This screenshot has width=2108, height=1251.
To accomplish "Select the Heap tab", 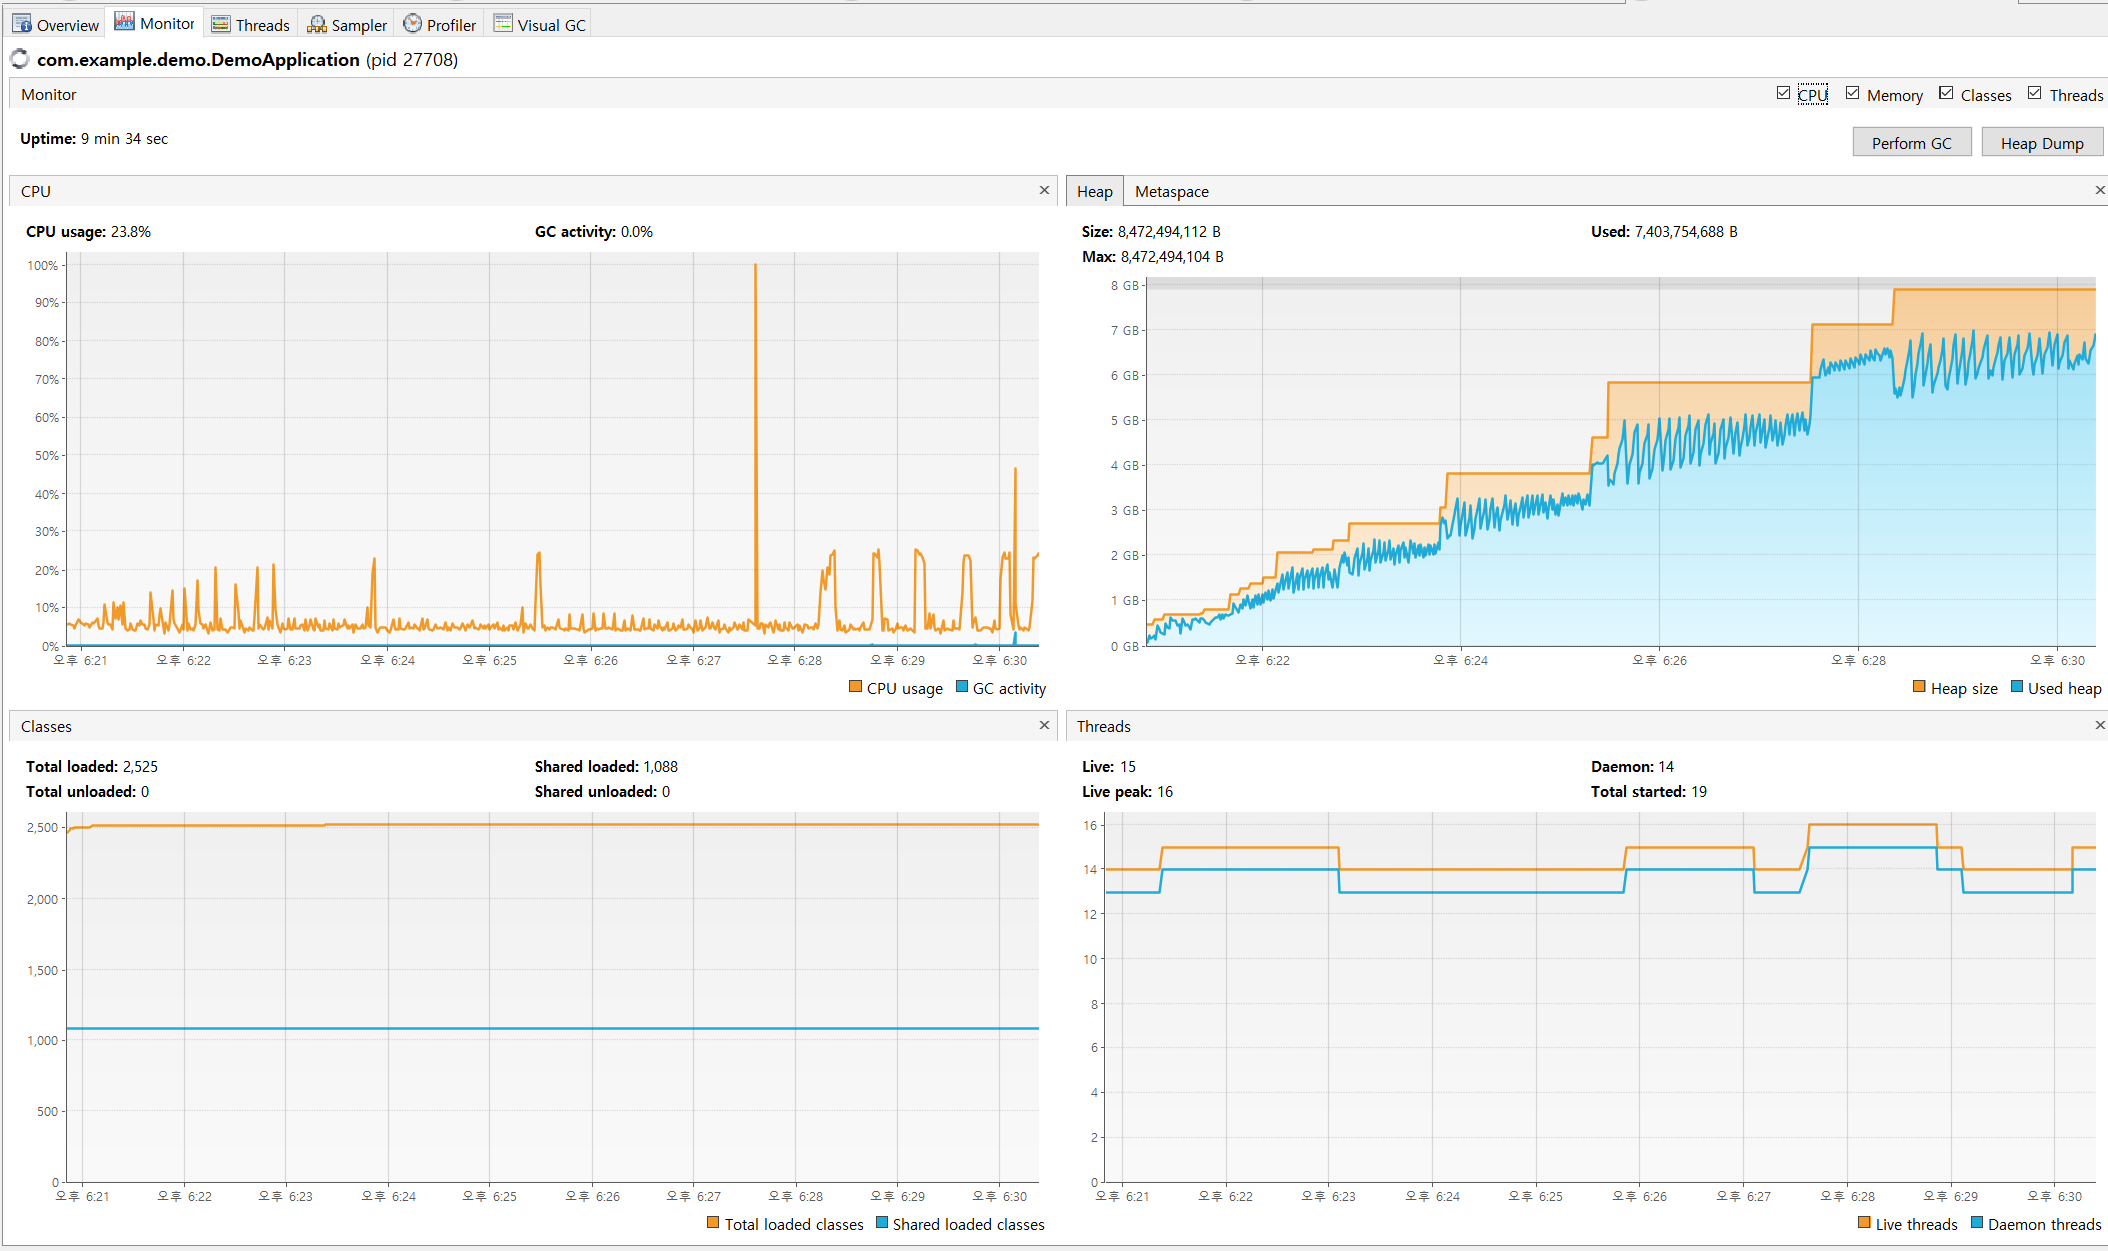I will click(x=1094, y=191).
